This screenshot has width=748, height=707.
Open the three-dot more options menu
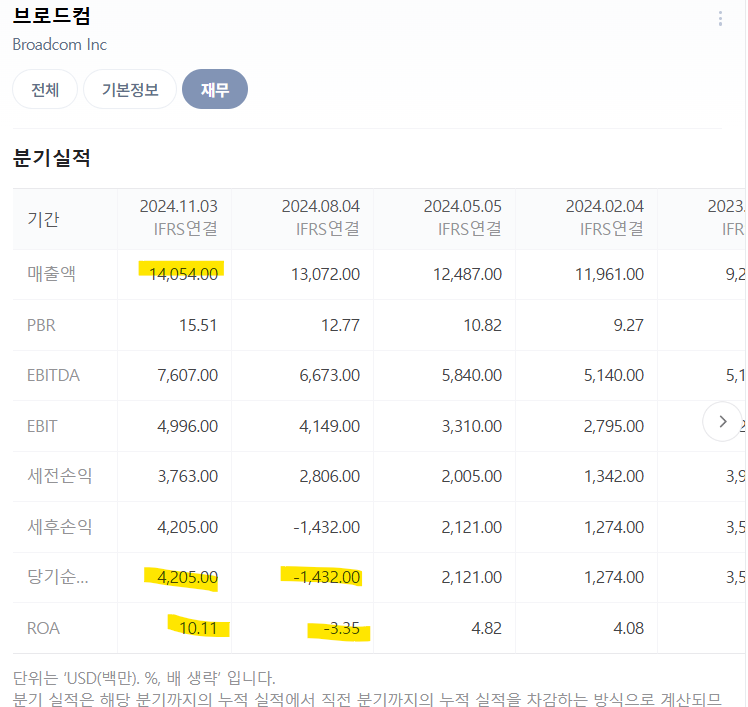720,19
